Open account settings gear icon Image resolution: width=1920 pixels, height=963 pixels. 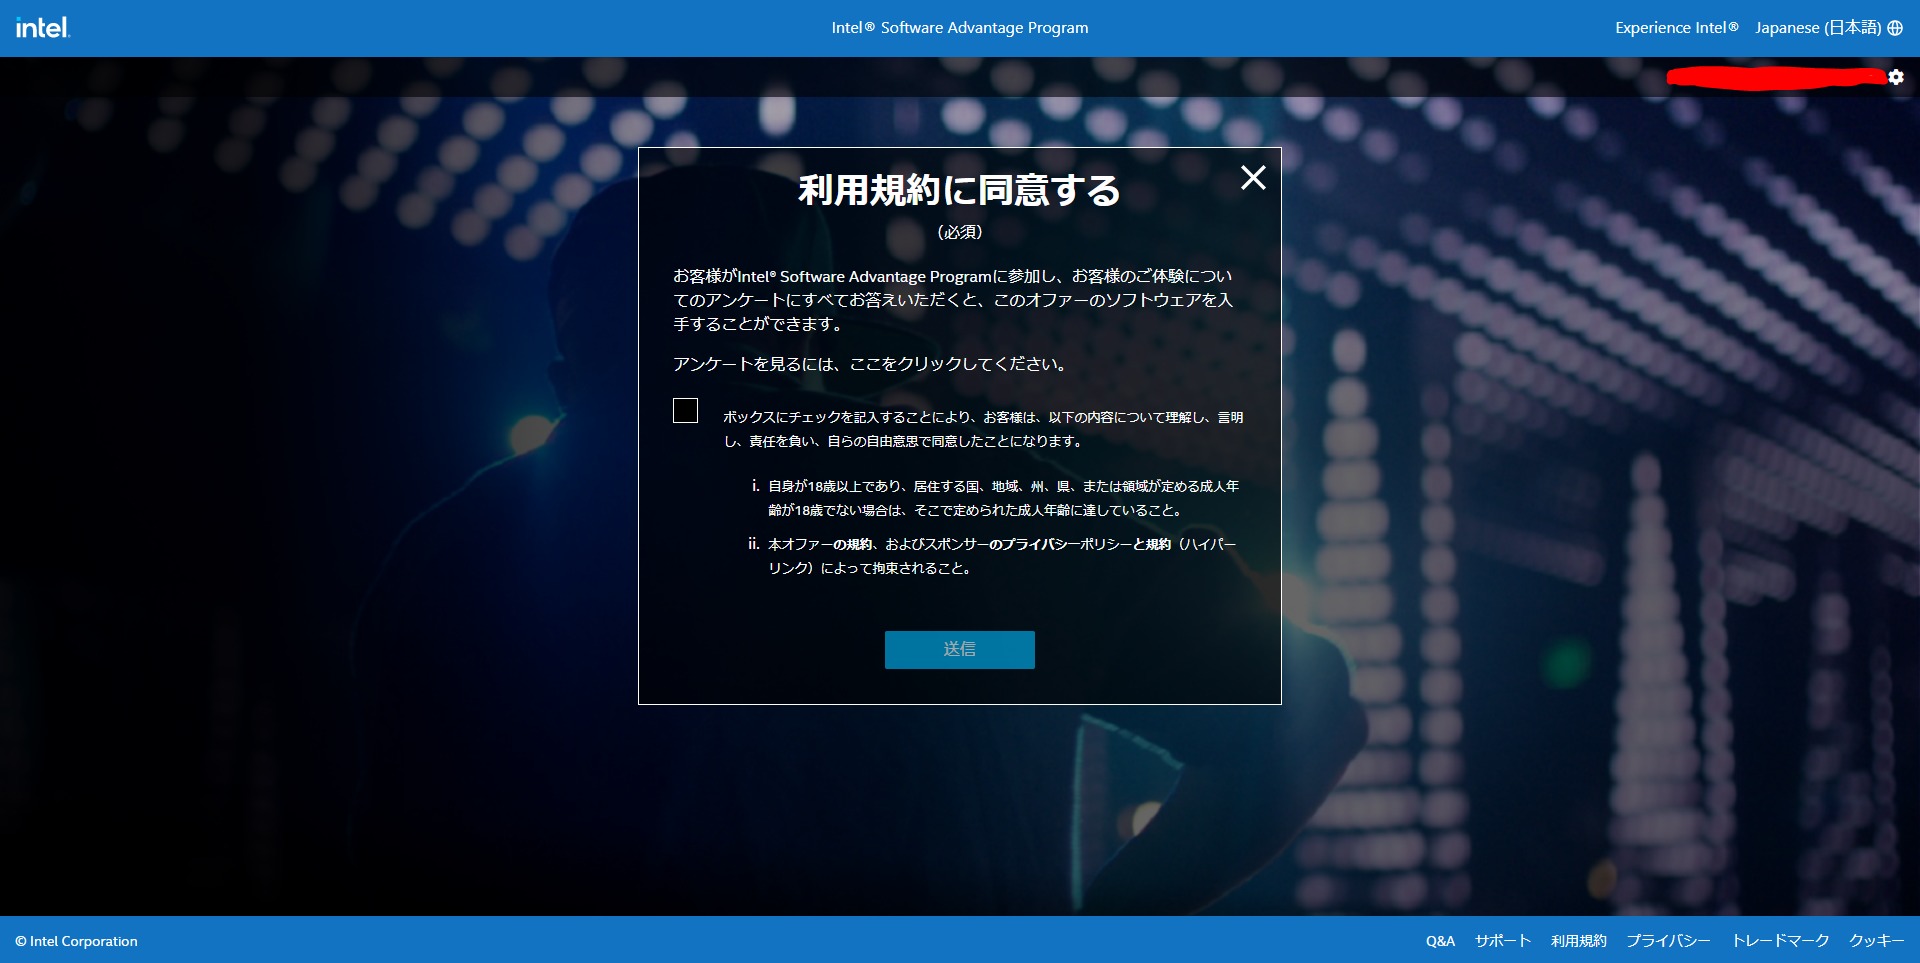tap(1896, 77)
